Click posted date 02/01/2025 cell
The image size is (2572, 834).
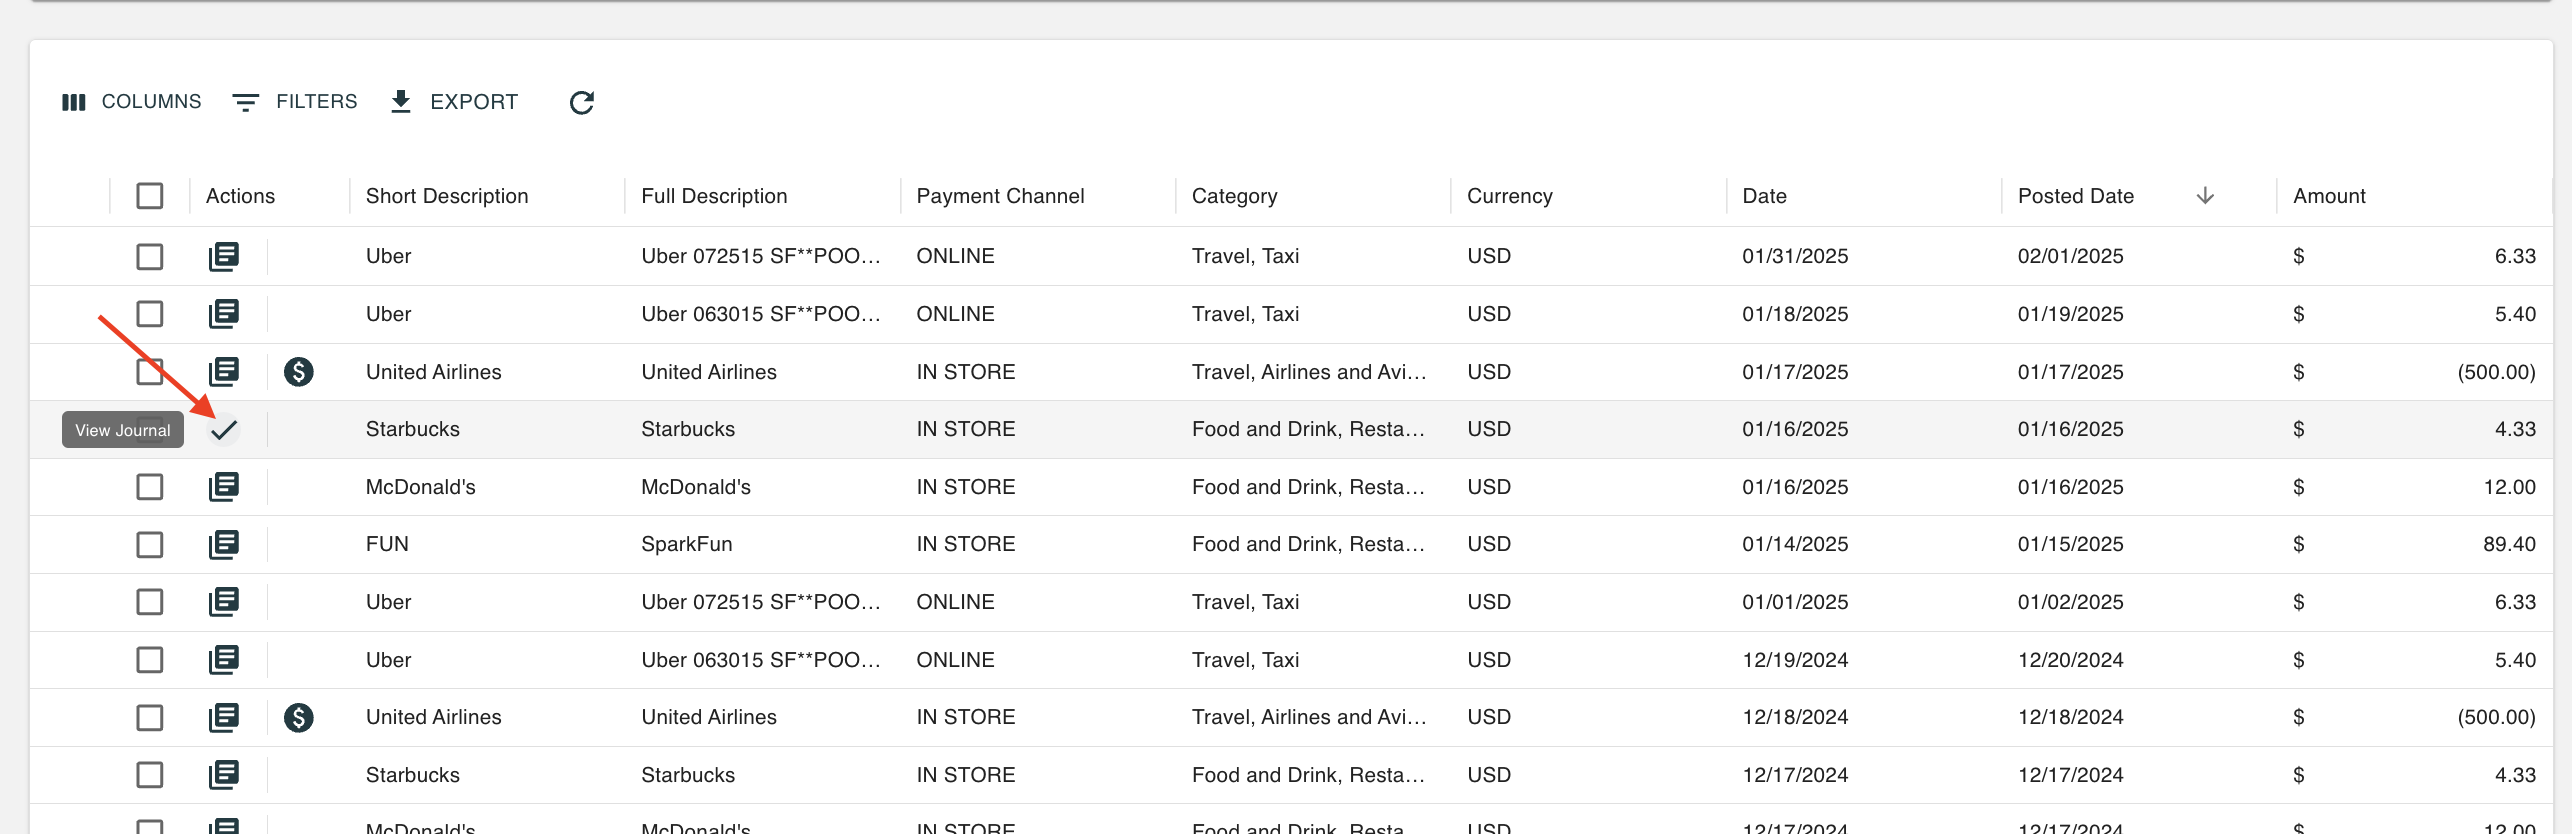tap(2070, 256)
